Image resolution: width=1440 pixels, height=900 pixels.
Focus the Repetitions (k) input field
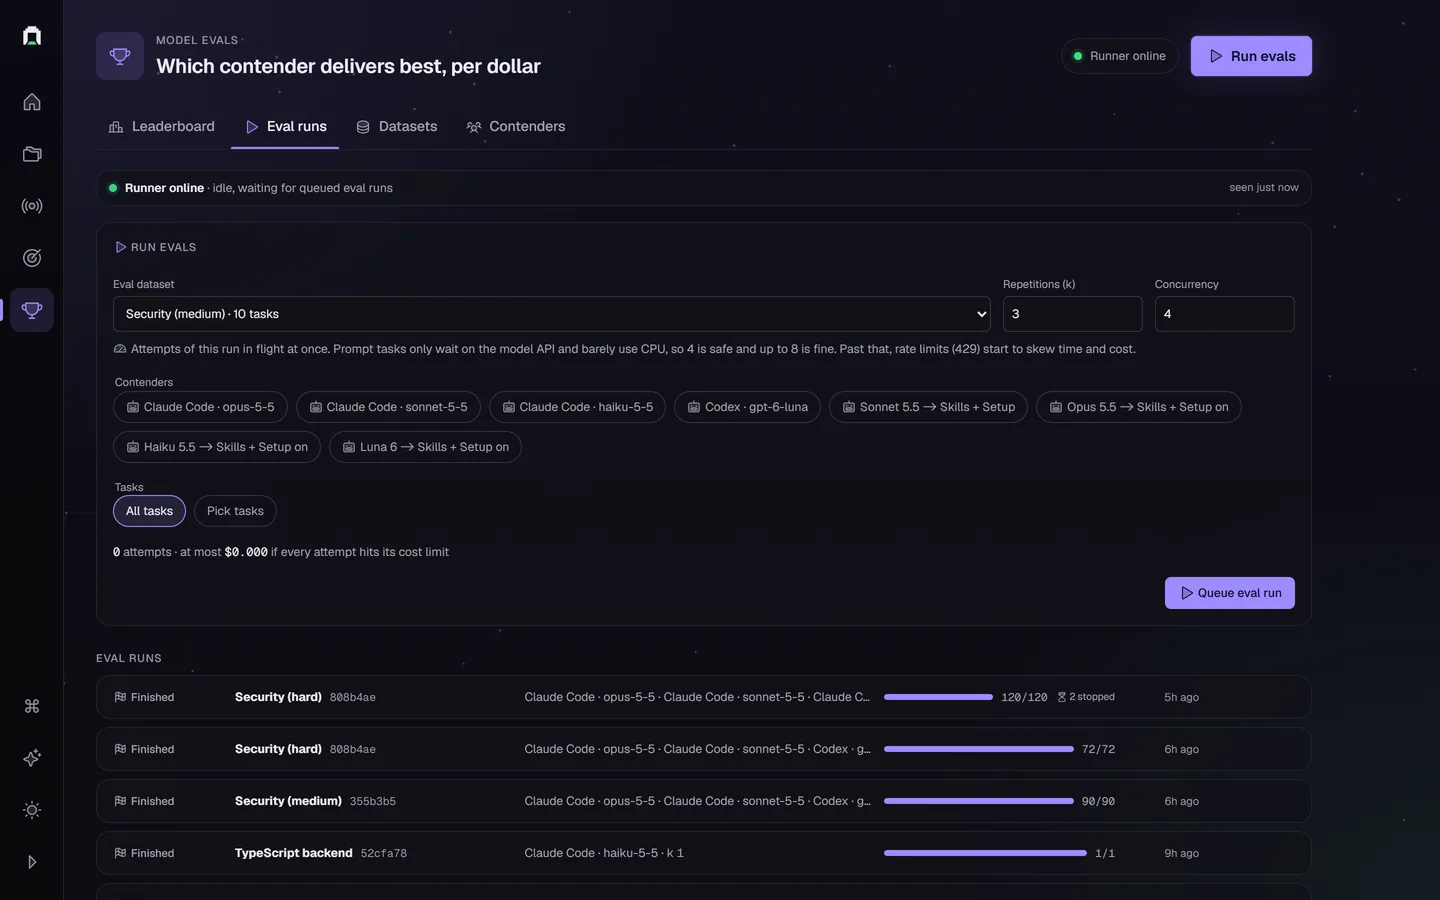click(x=1072, y=314)
